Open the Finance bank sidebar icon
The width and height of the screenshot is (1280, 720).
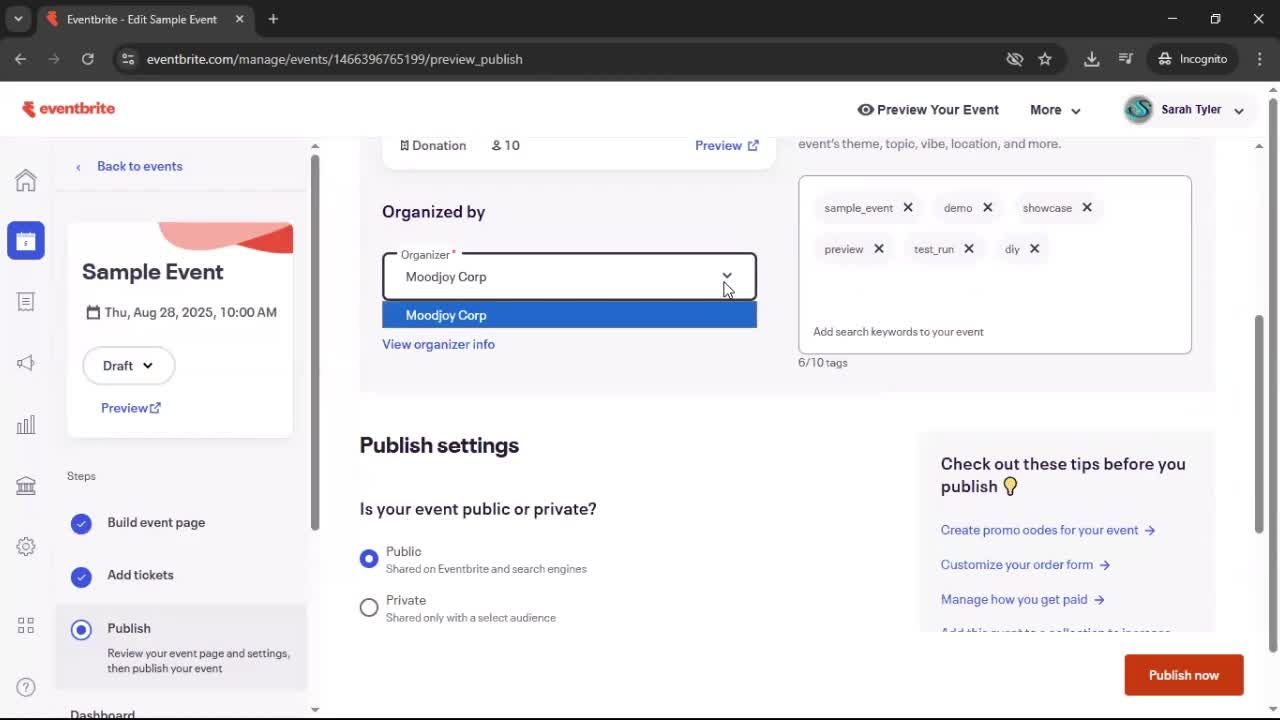(26, 486)
